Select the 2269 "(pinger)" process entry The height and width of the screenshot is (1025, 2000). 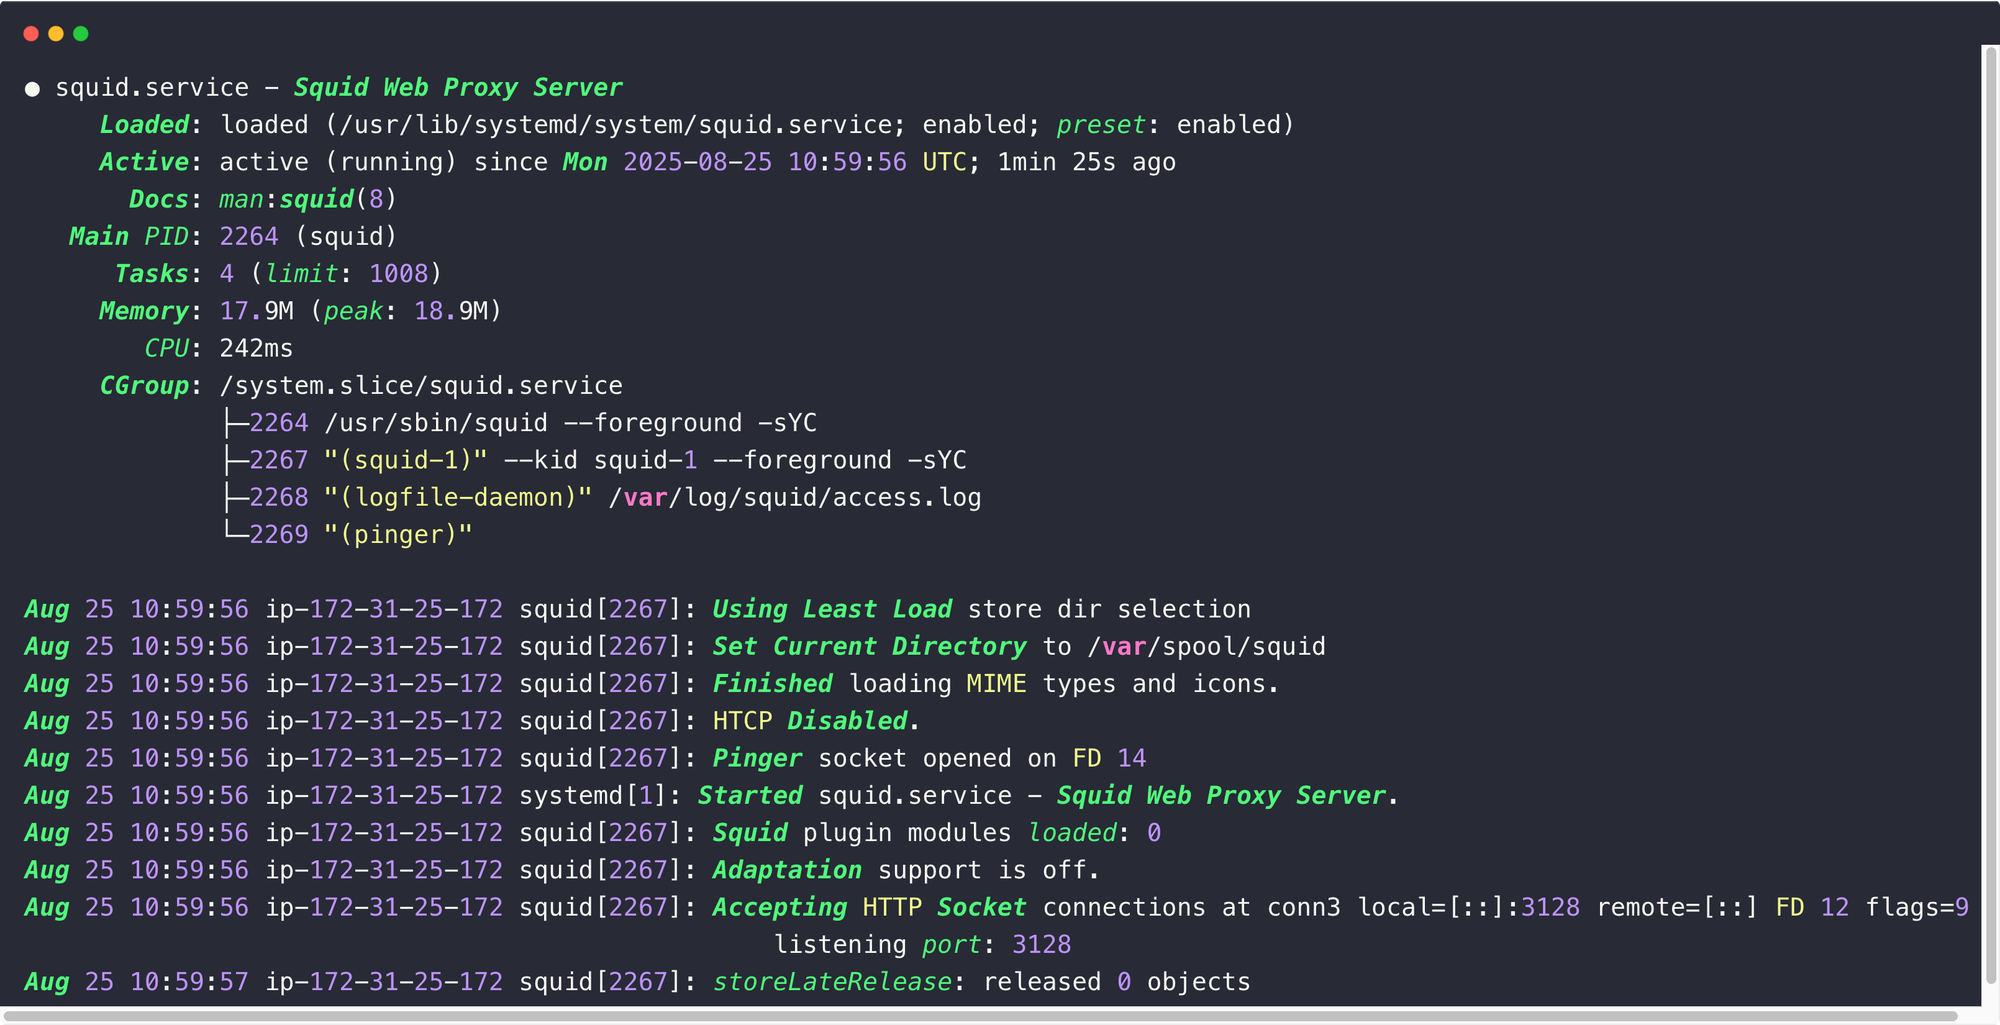pos(360,535)
